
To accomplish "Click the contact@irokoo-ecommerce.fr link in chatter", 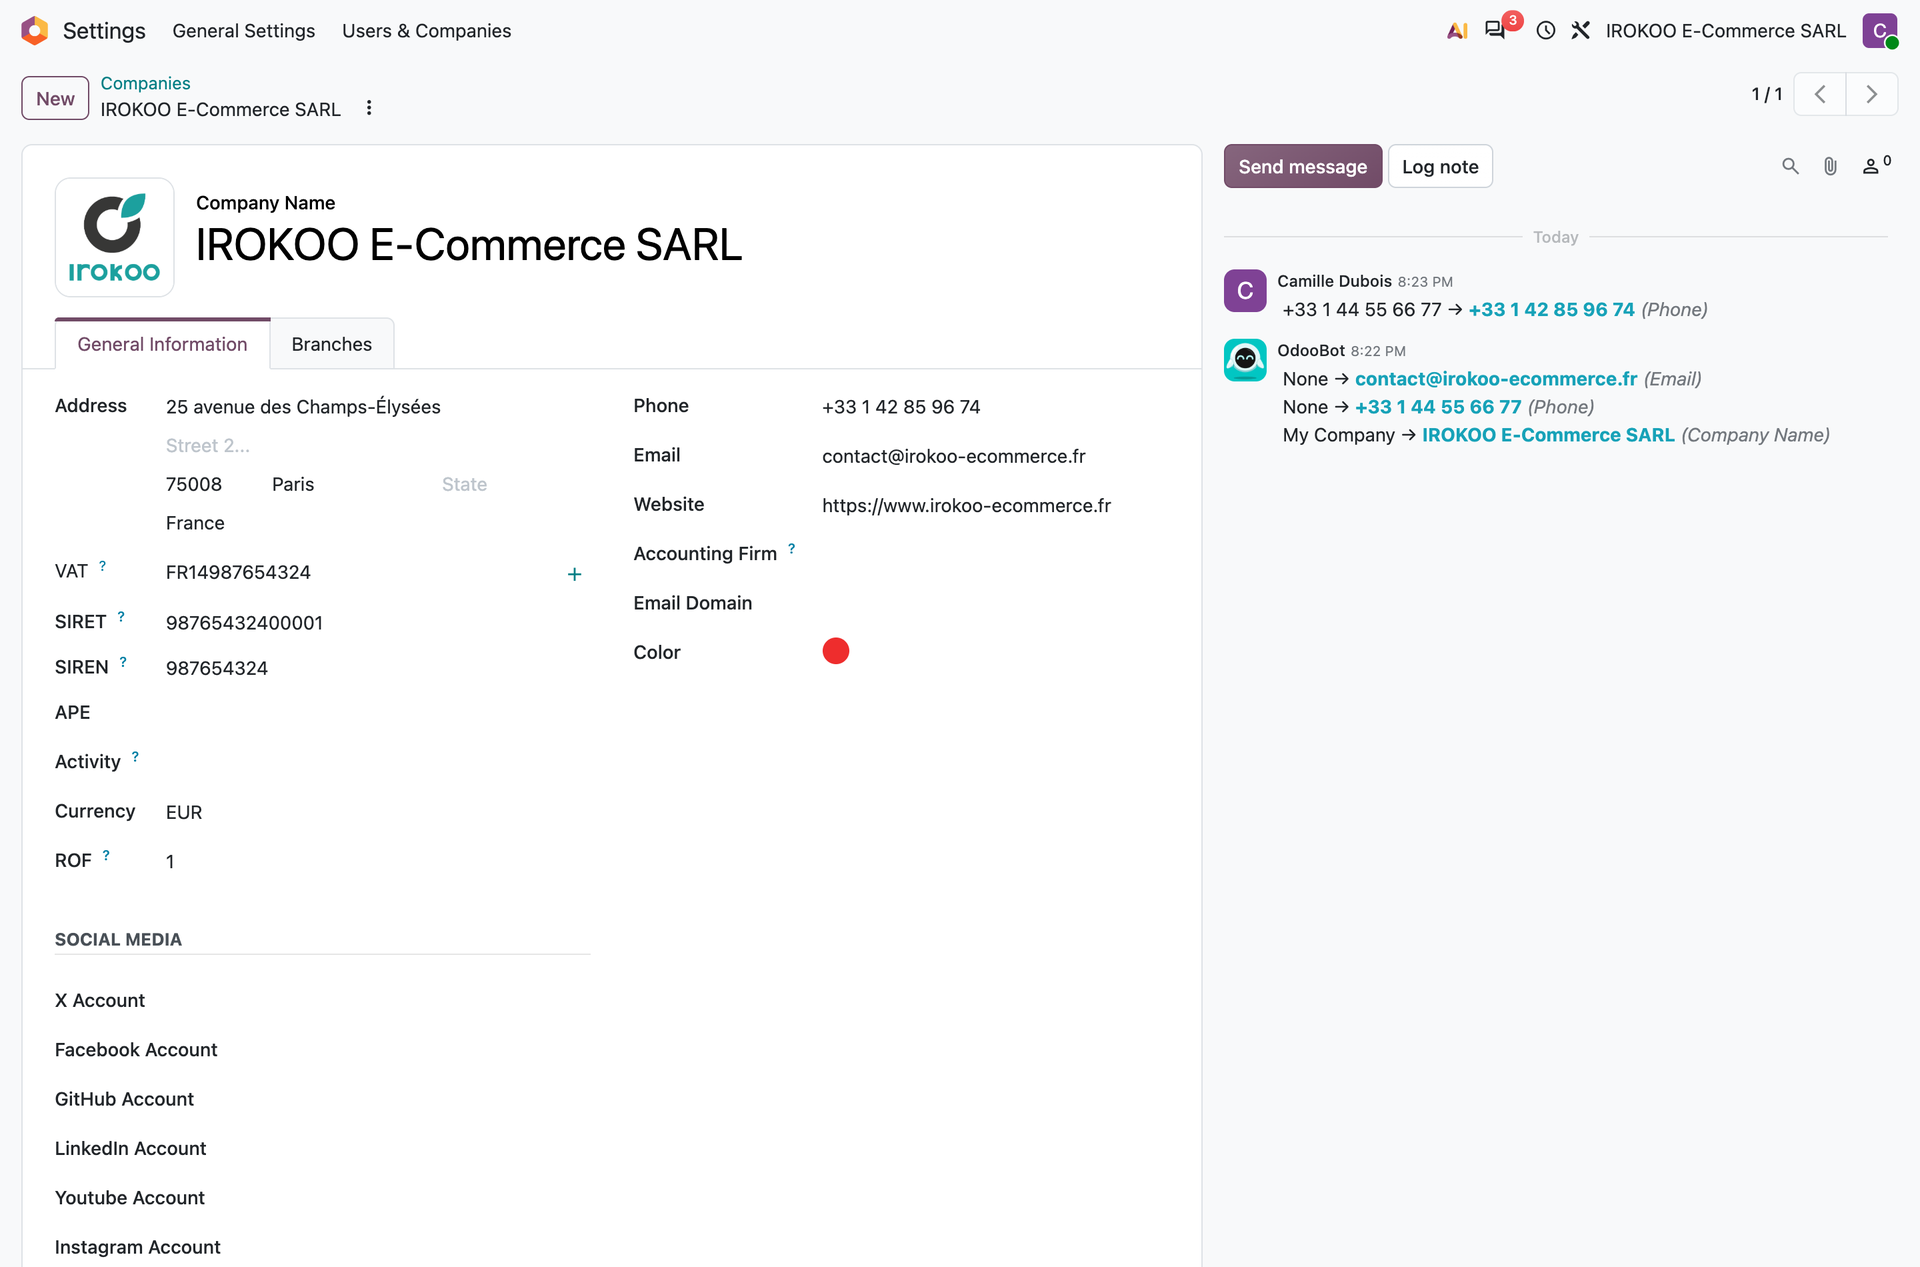I will [1496, 379].
